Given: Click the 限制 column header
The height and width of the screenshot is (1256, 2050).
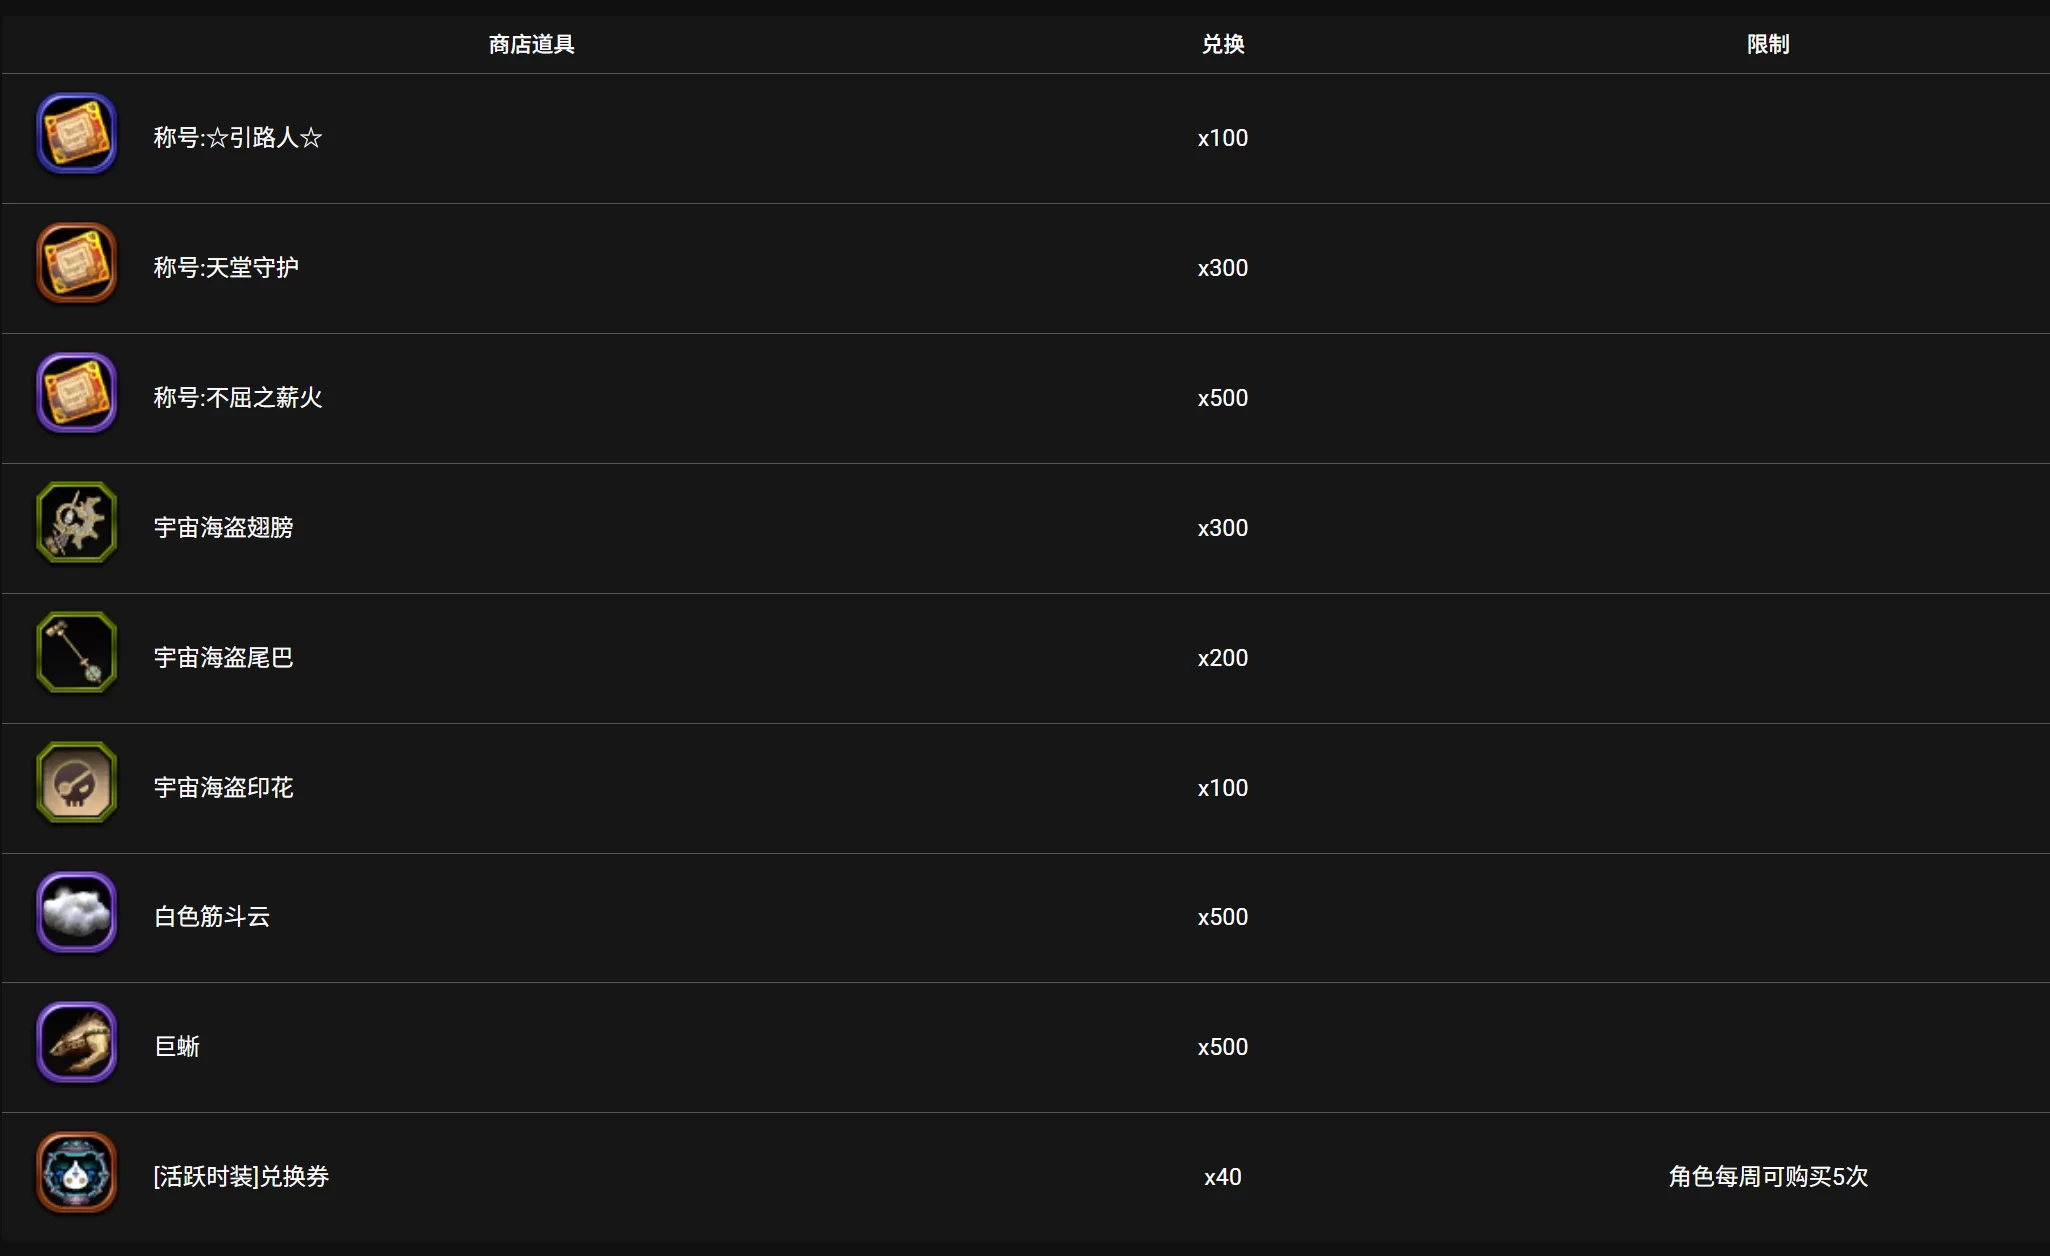Looking at the screenshot, I should click(1767, 44).
